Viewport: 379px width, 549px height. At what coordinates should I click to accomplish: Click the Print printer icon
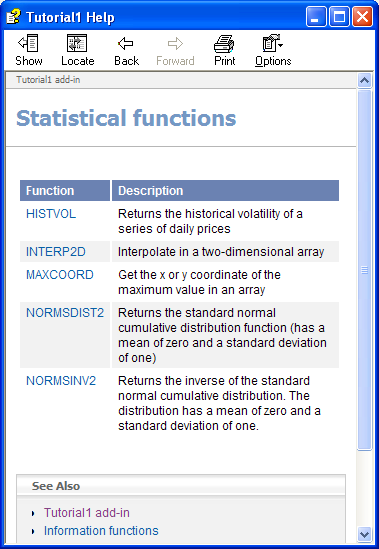pyautogui.click(x=224, y=43)
